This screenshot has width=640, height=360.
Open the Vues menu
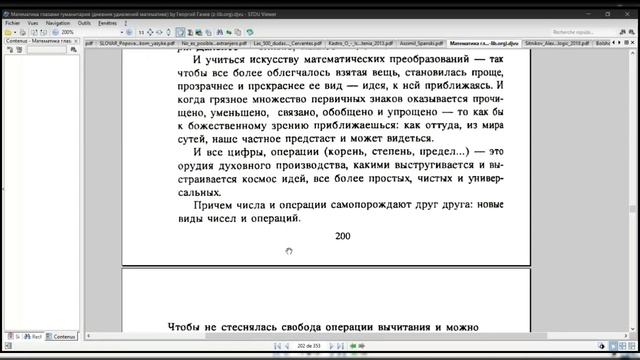point(33,23)
